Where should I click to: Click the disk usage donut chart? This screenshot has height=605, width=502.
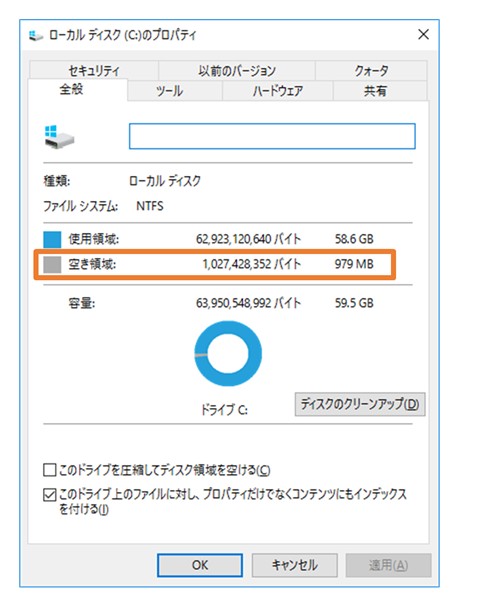pyautogui.click(x=228, y=353)
